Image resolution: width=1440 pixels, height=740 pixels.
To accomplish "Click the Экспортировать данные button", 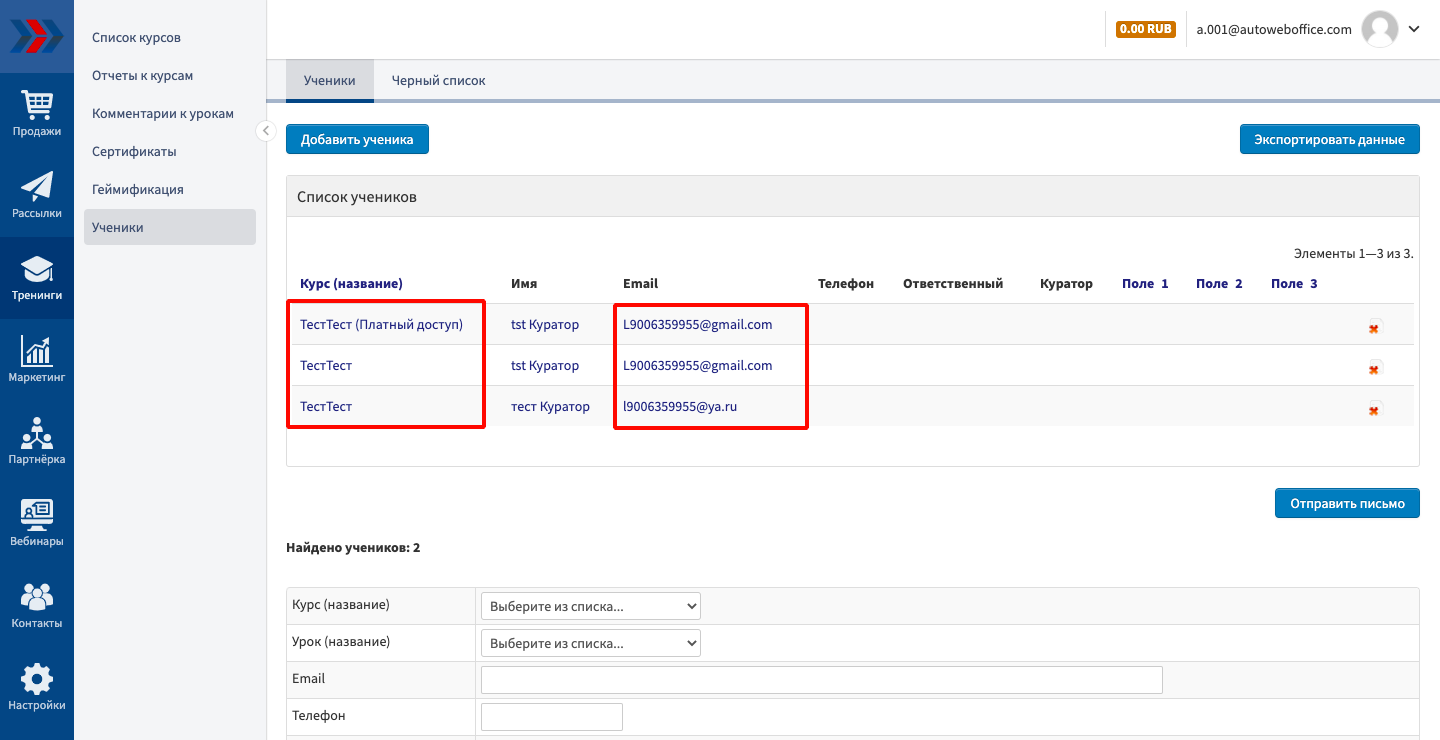I will click(1329, 140).
